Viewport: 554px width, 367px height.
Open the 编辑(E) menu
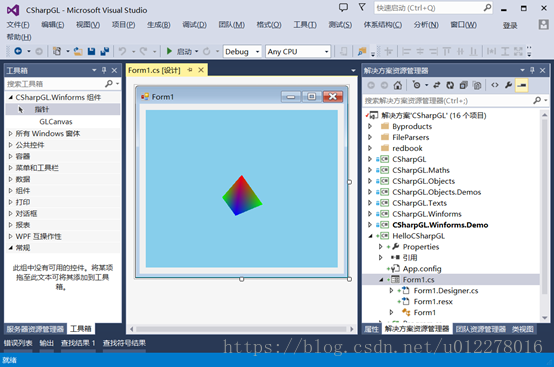pyautogui.click(x=53, y=25)
